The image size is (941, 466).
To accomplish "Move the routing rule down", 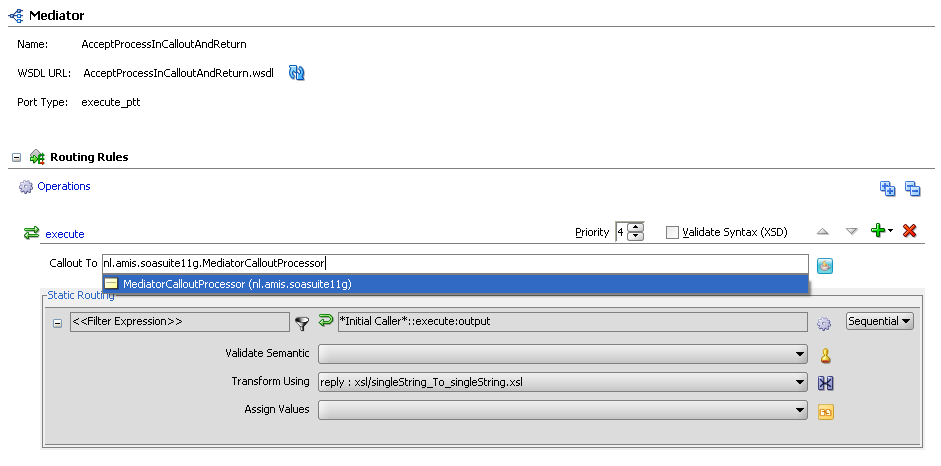I will coord(852,232).
